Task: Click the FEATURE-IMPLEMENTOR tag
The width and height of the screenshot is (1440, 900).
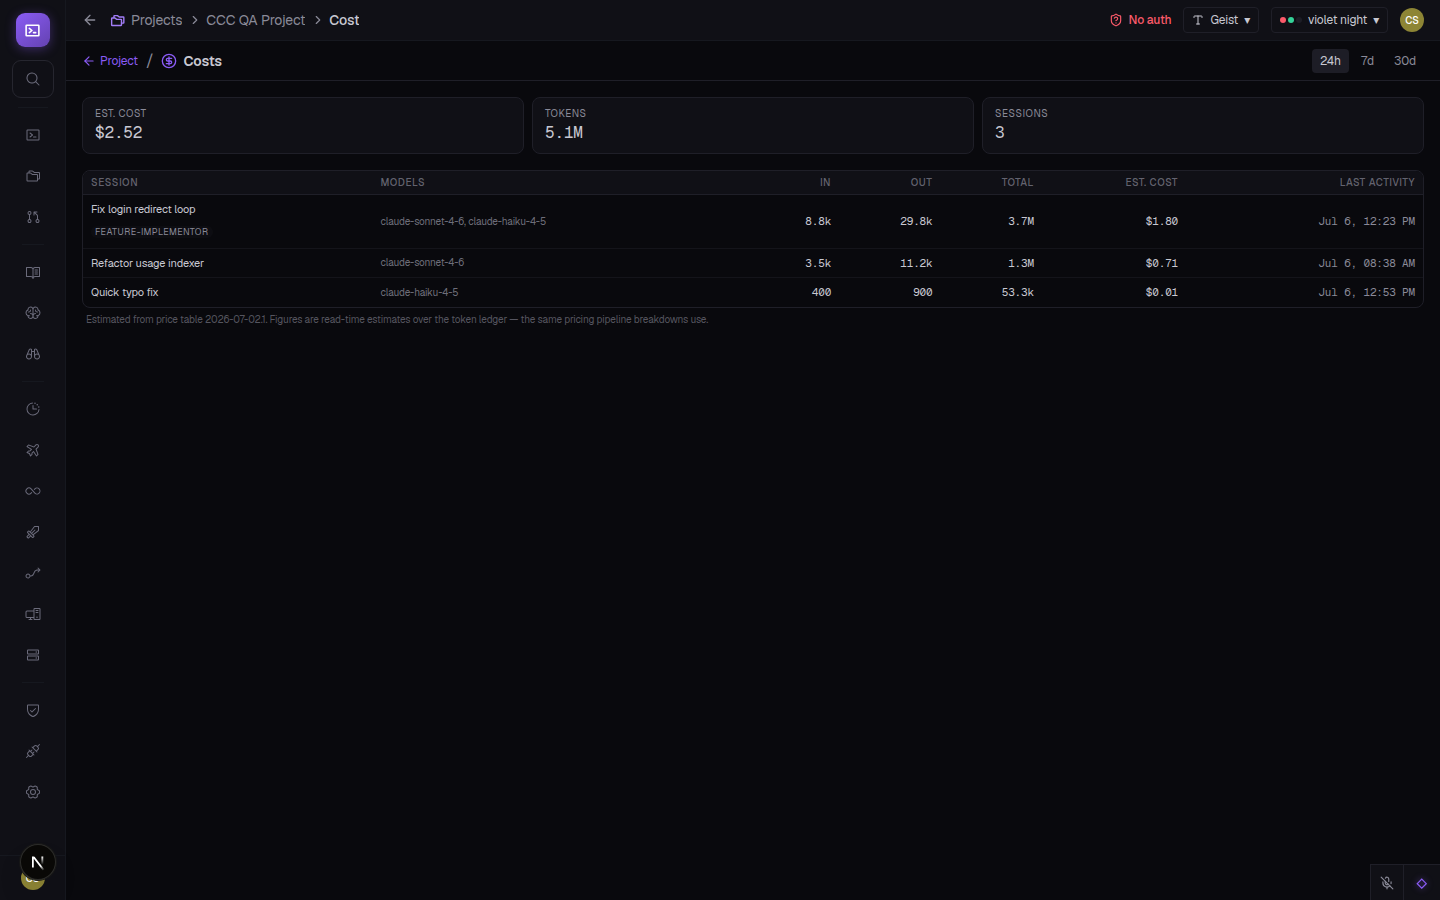Action: [152, 232]
